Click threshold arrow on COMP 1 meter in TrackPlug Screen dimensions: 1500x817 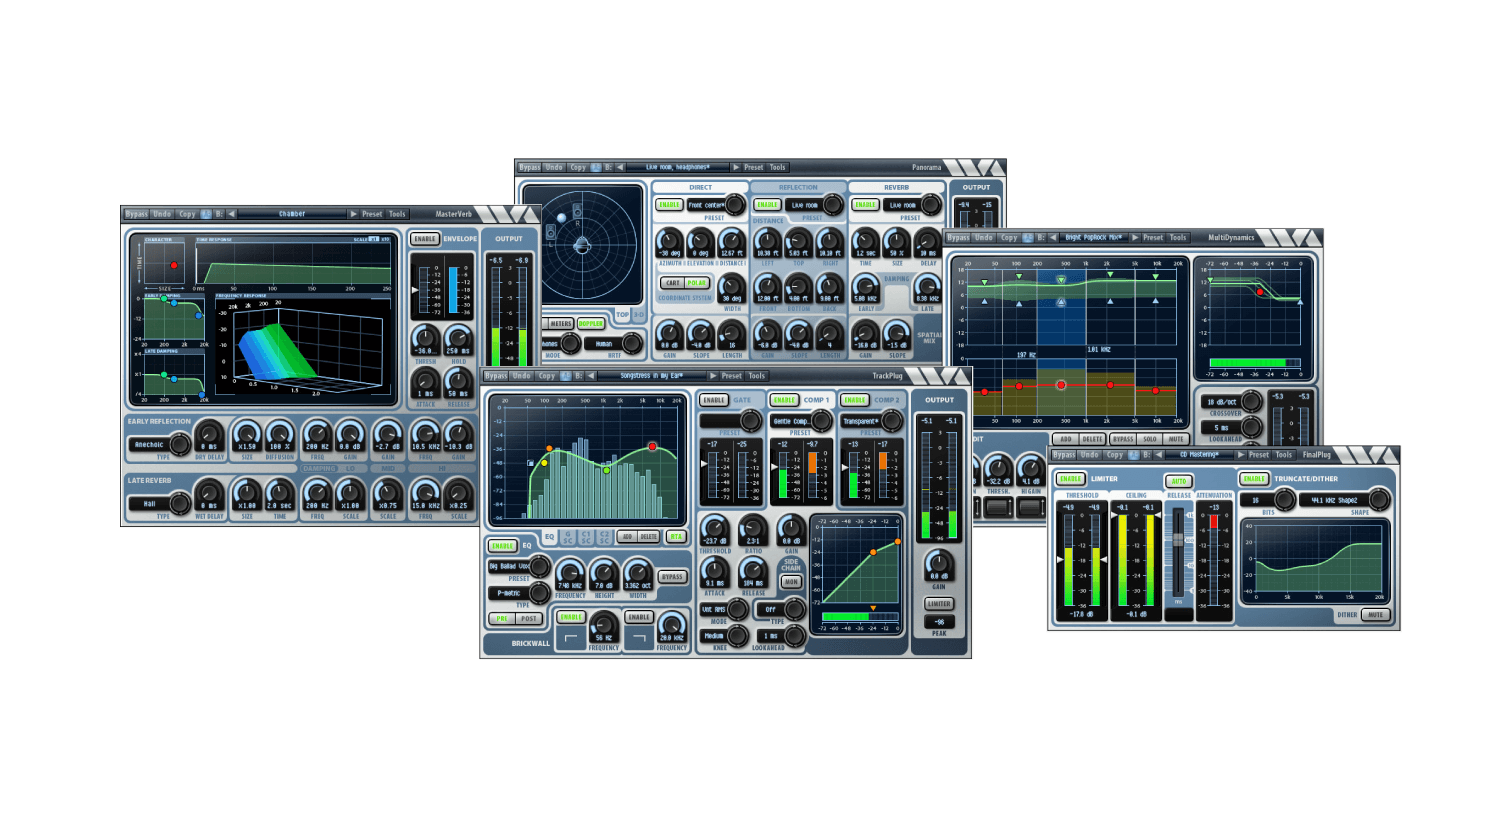pyautogui.click(x=774, y=467)
